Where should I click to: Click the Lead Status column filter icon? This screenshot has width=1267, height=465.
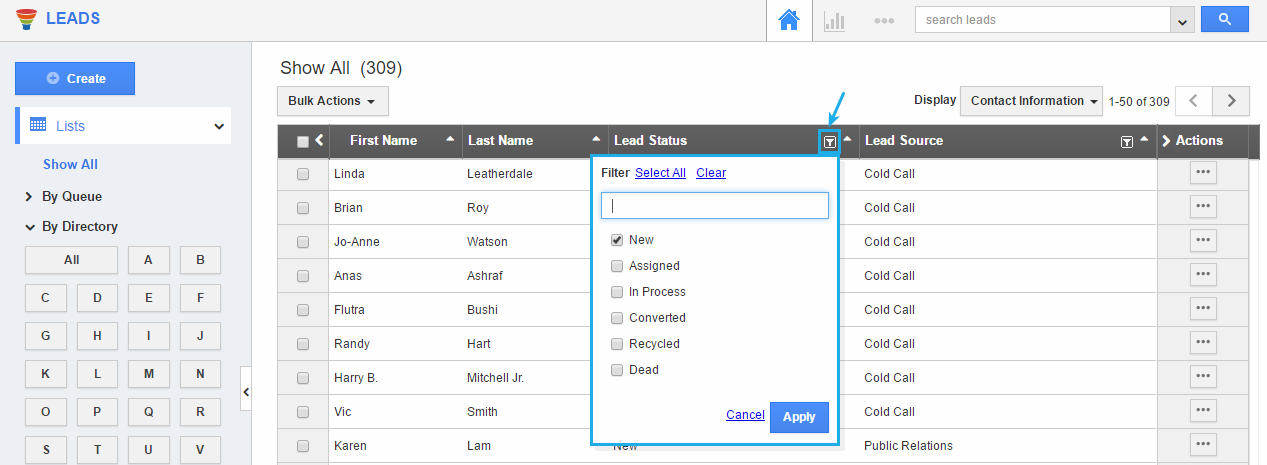tap(829, 142)
